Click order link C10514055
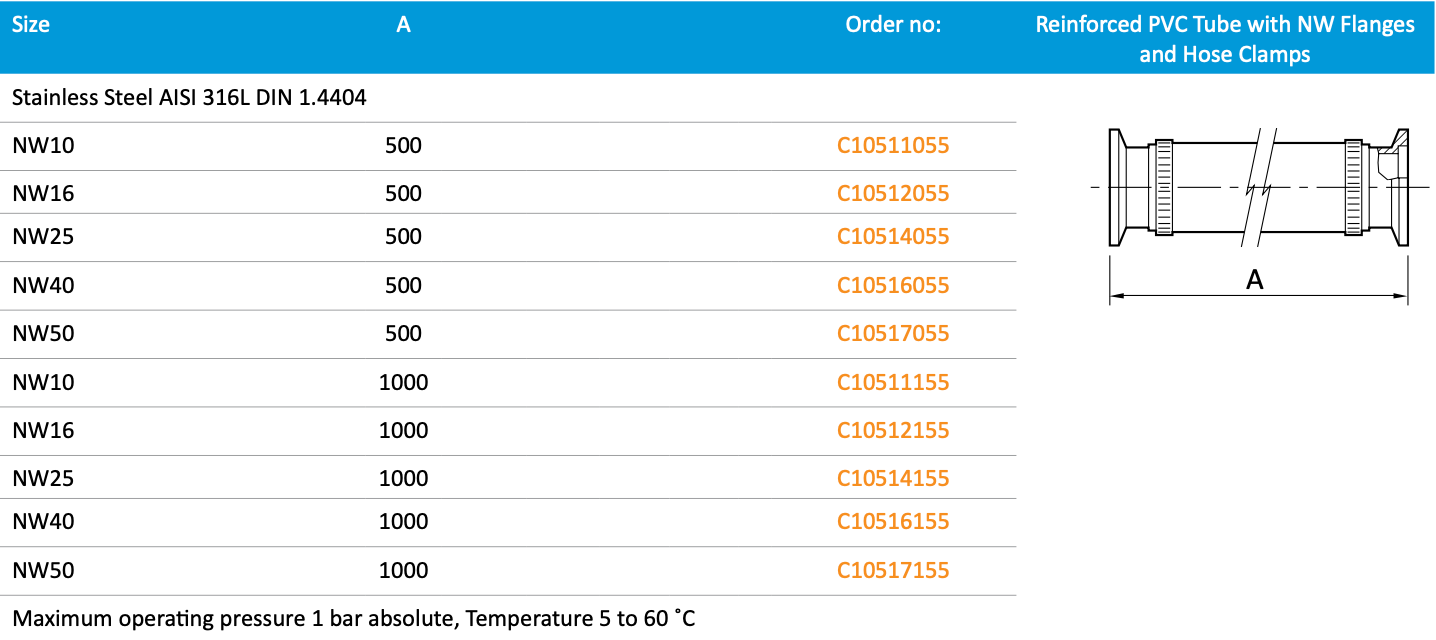Viewport: 1436px width, 640px height. pos(893,237)
